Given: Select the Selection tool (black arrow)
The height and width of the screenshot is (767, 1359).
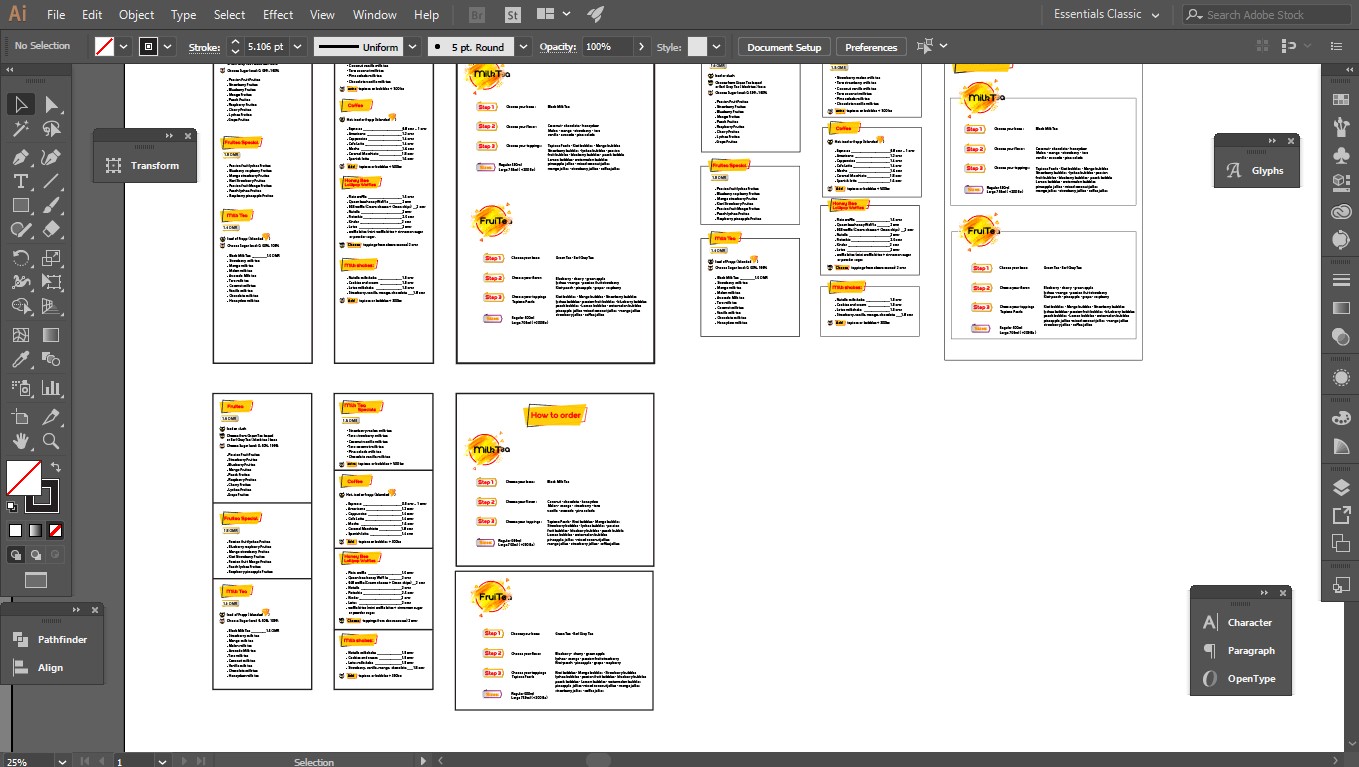Looking at the screenshot, I should click(x=20, y=104).
